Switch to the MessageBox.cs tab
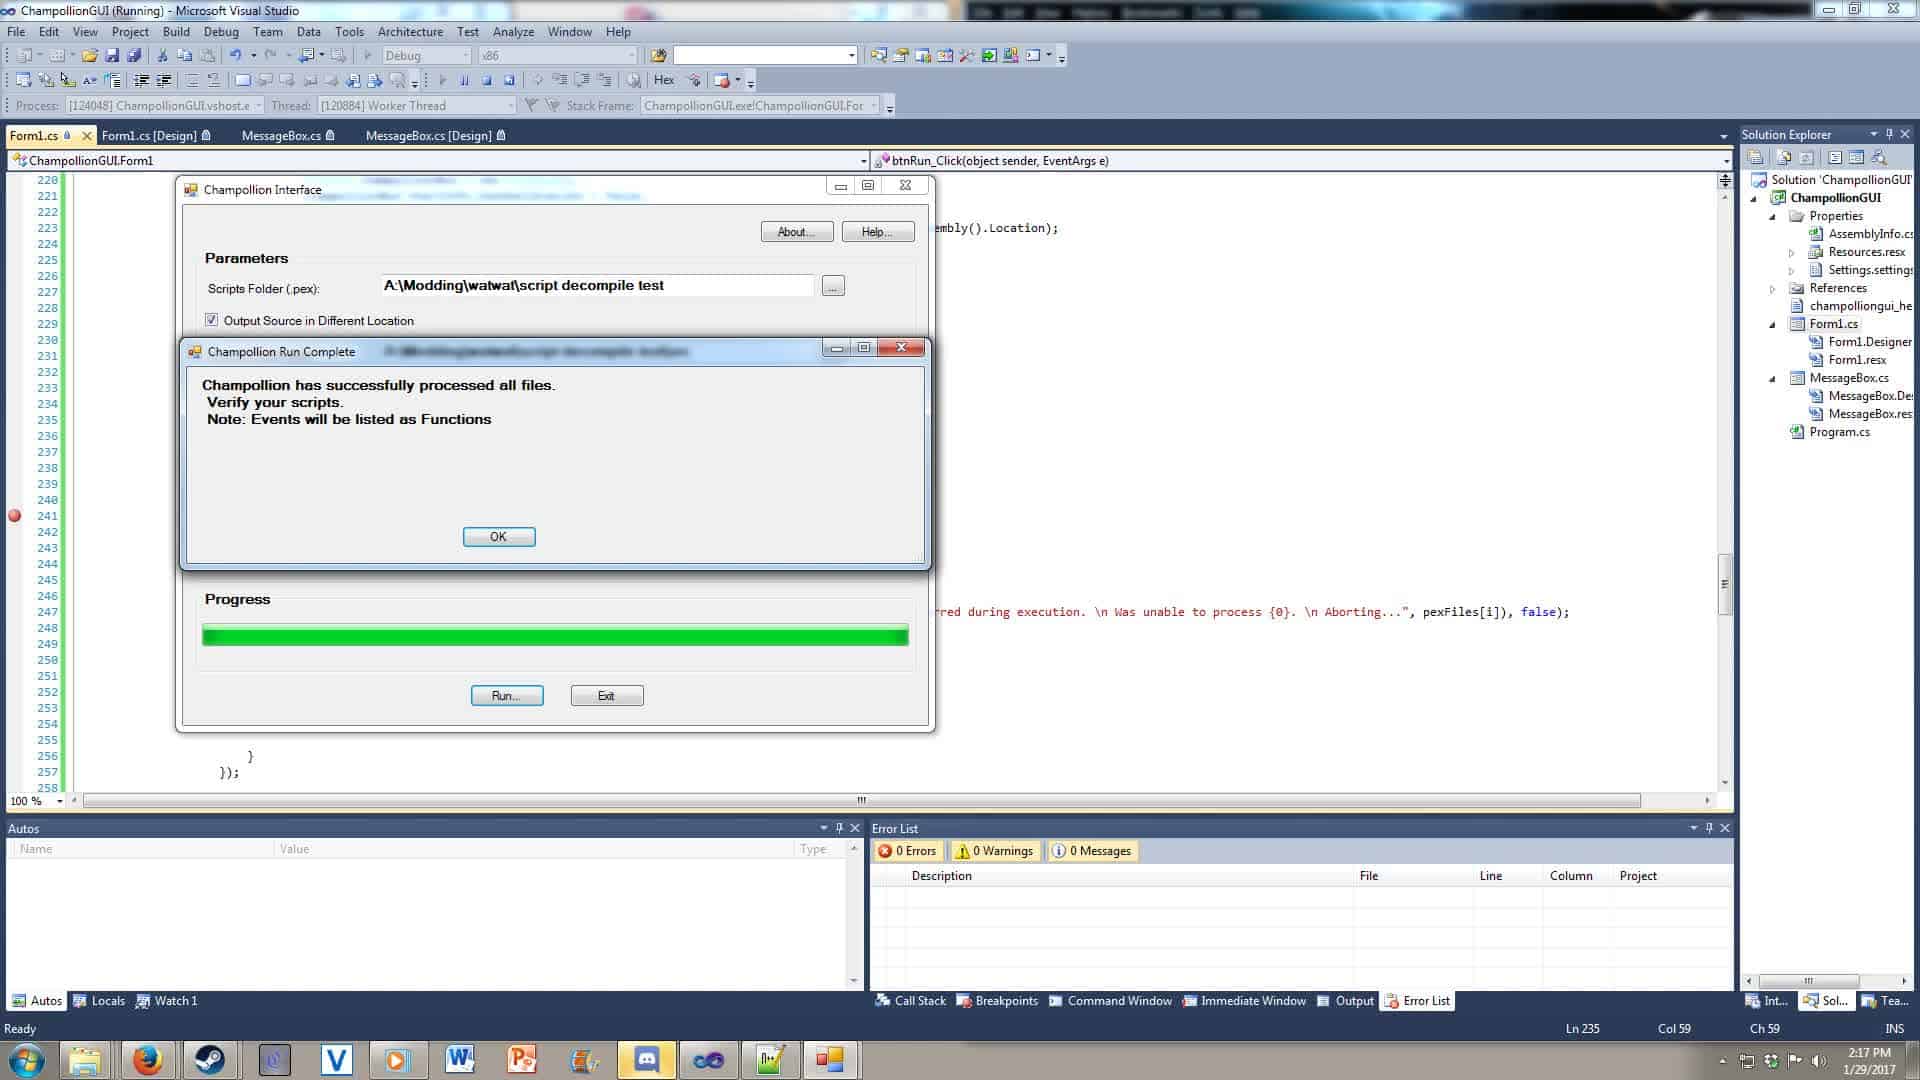Image resolution: width=1920 pixels, height=1080 pixels. 288,135
